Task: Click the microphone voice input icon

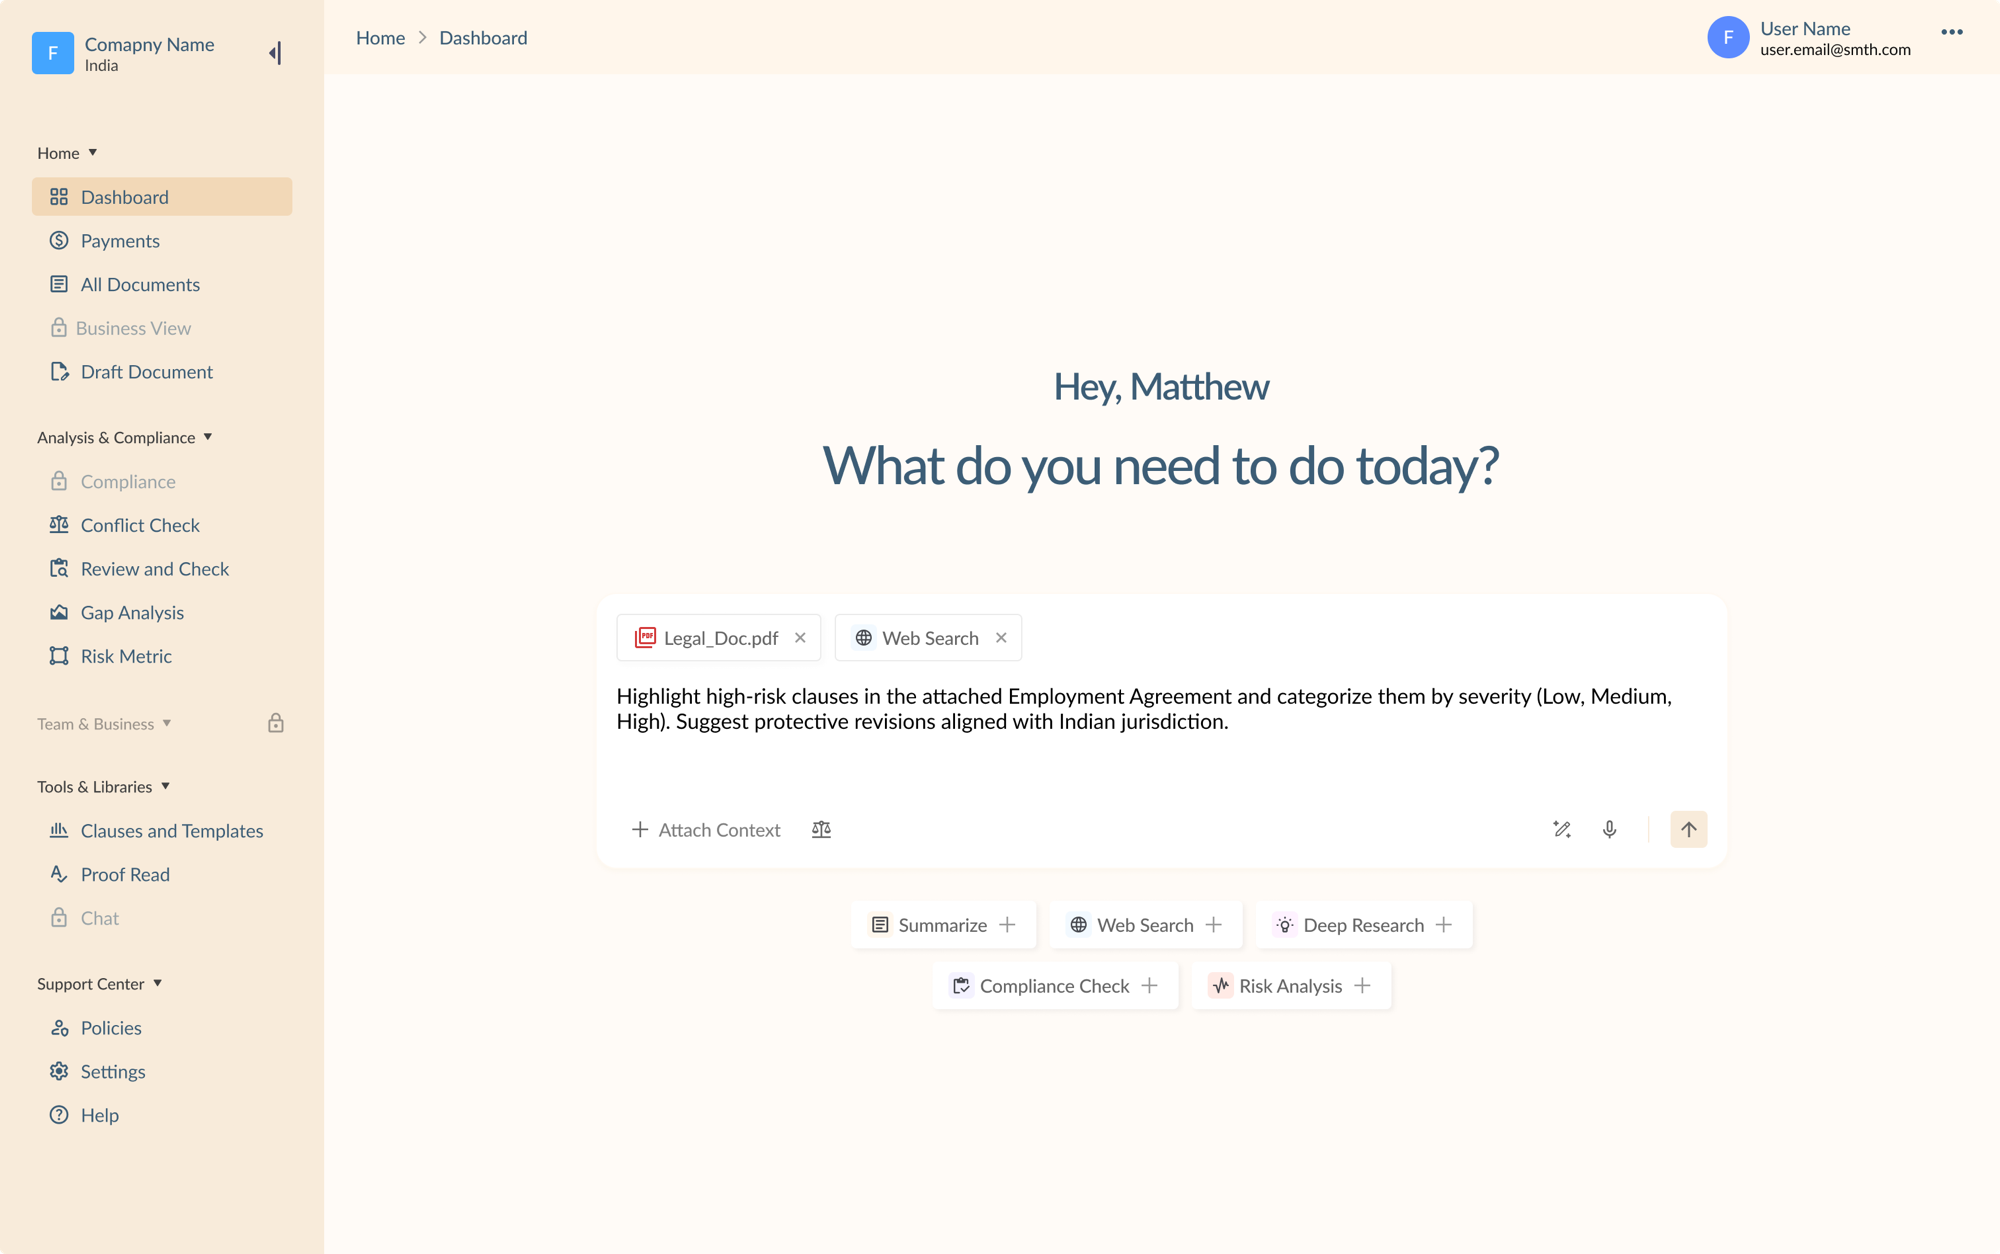Action: 1609,829
